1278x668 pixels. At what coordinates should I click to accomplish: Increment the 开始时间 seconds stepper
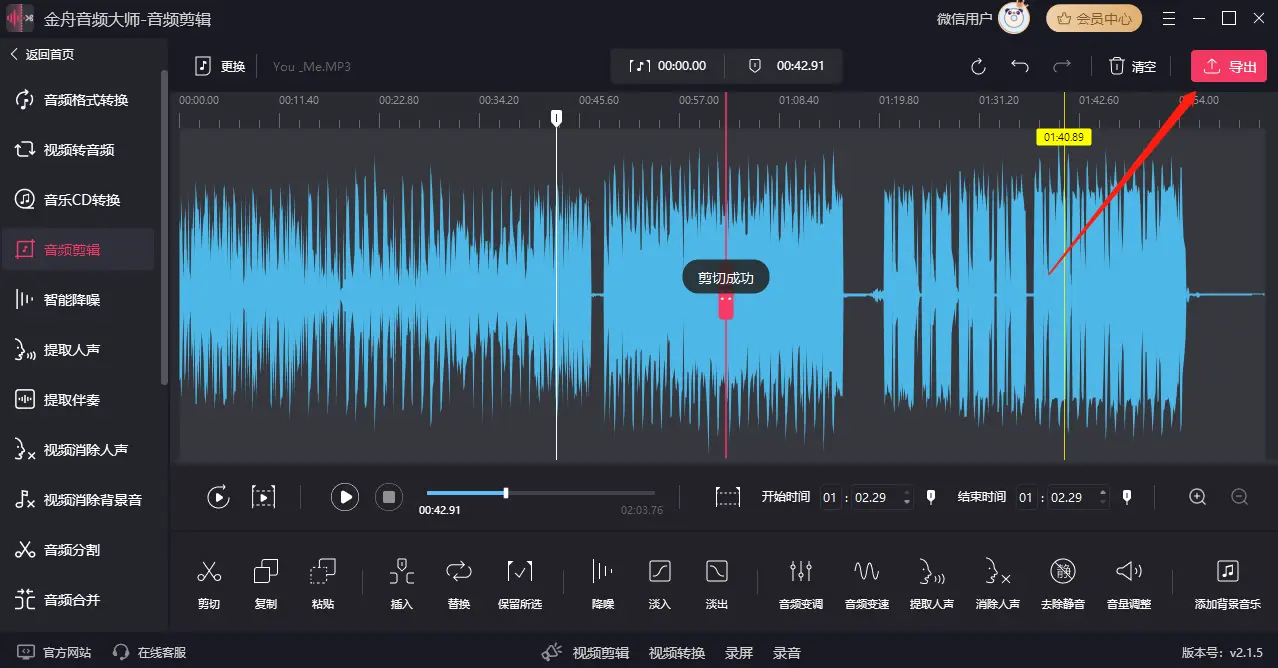click(905, 492)
